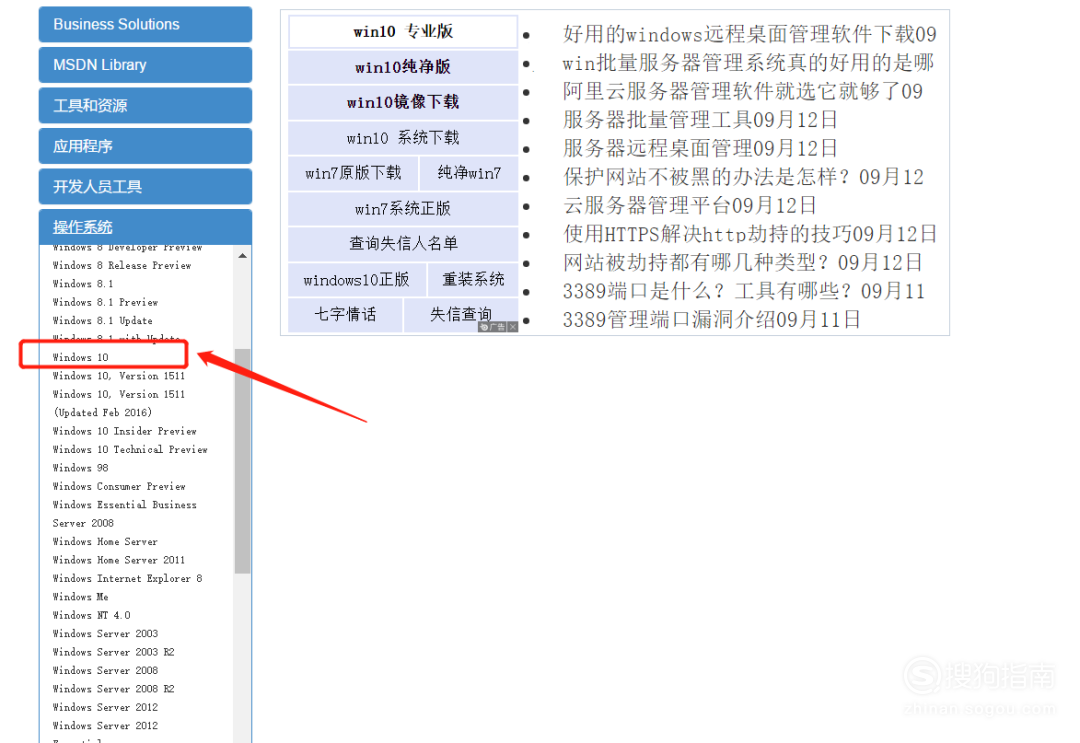Open the win10 系统下载 ad link
Screen dimensions: 1080x743
pos(403,138)
